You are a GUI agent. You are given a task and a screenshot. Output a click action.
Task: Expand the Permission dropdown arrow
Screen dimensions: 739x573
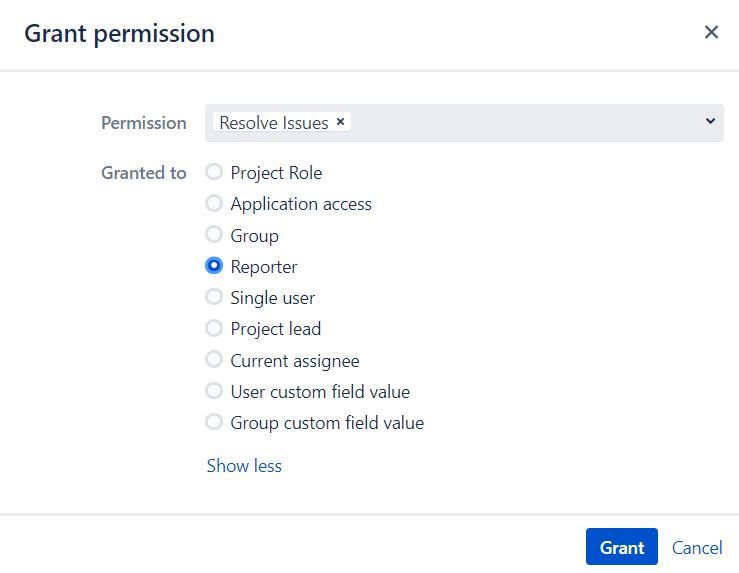[710, 122]
